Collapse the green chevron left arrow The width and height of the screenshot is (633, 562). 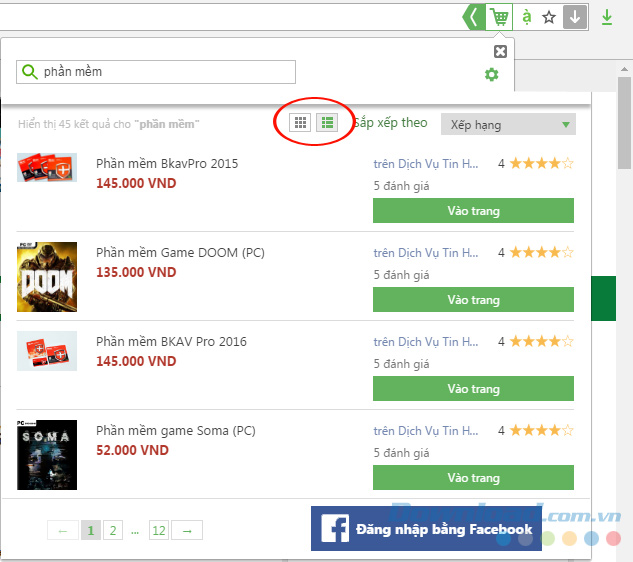pos(473,17)
